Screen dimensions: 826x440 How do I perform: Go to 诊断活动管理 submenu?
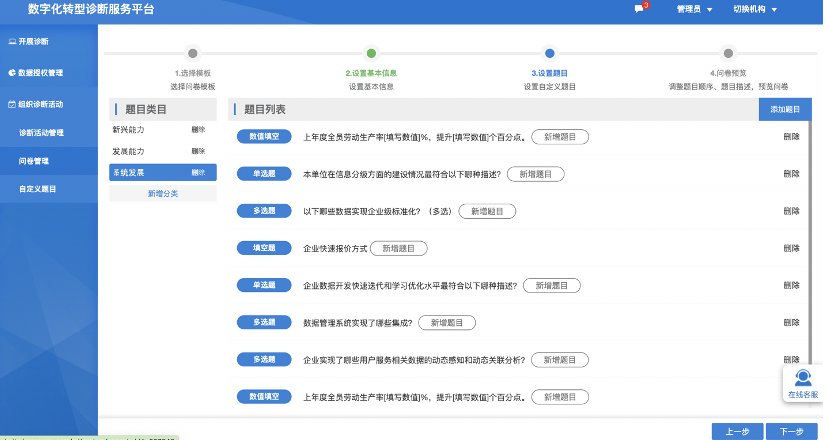click(41, 133)
